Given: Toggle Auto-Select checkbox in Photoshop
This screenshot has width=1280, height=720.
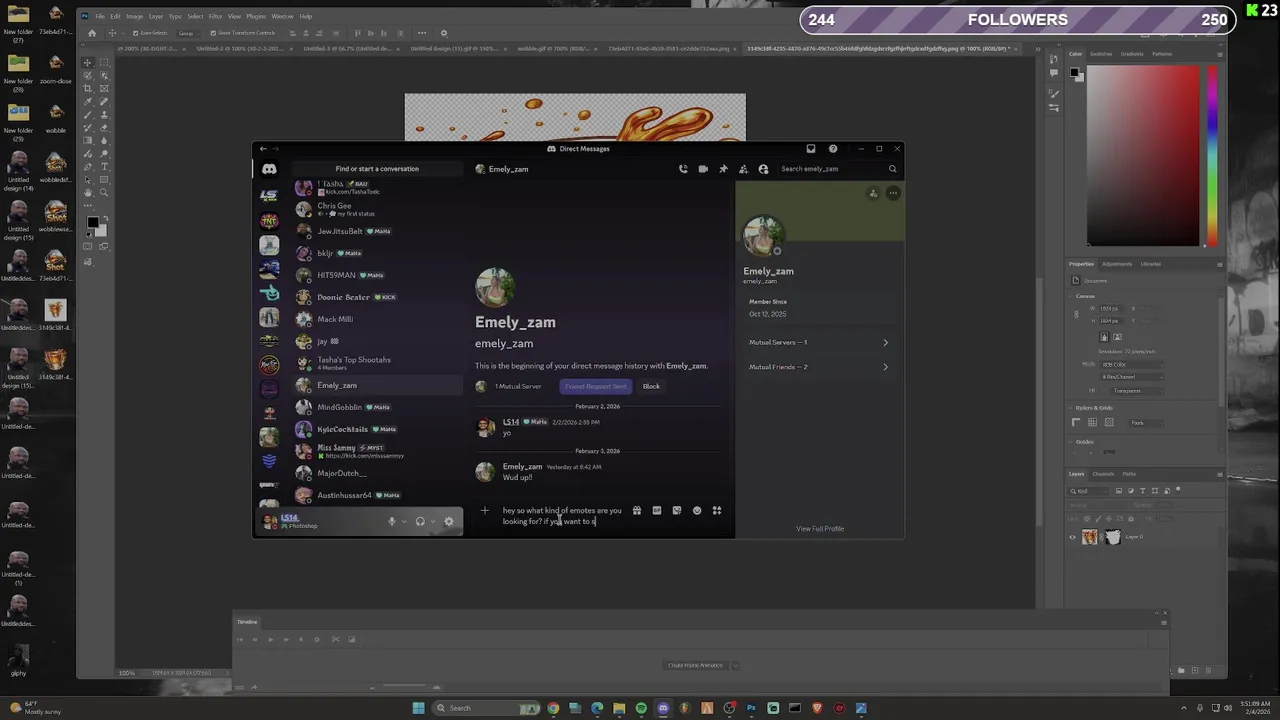Looking at the screenshot, I should (x=135, y=33).
